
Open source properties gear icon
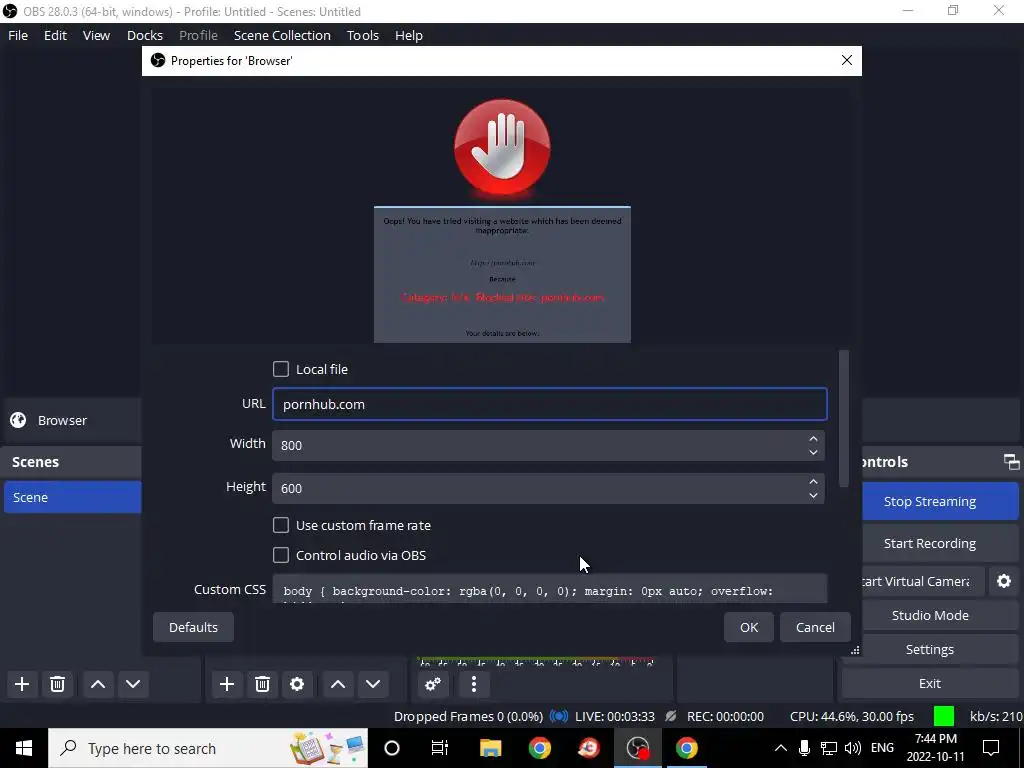297,684
